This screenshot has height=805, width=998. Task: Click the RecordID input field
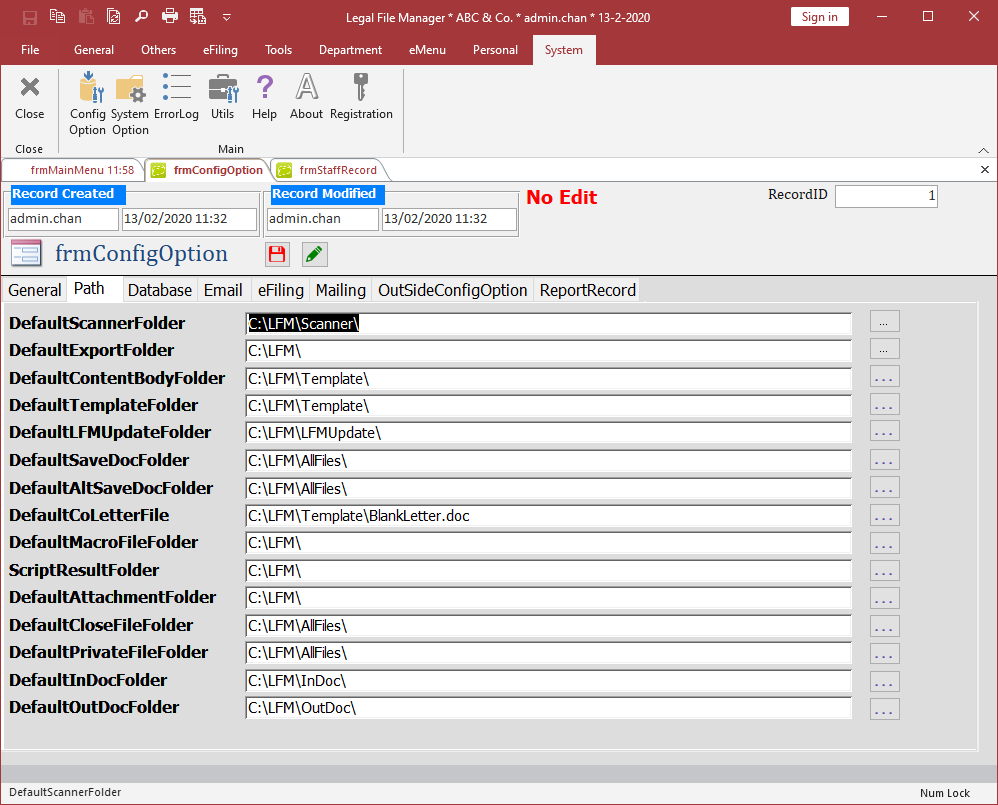coord(886,196)
